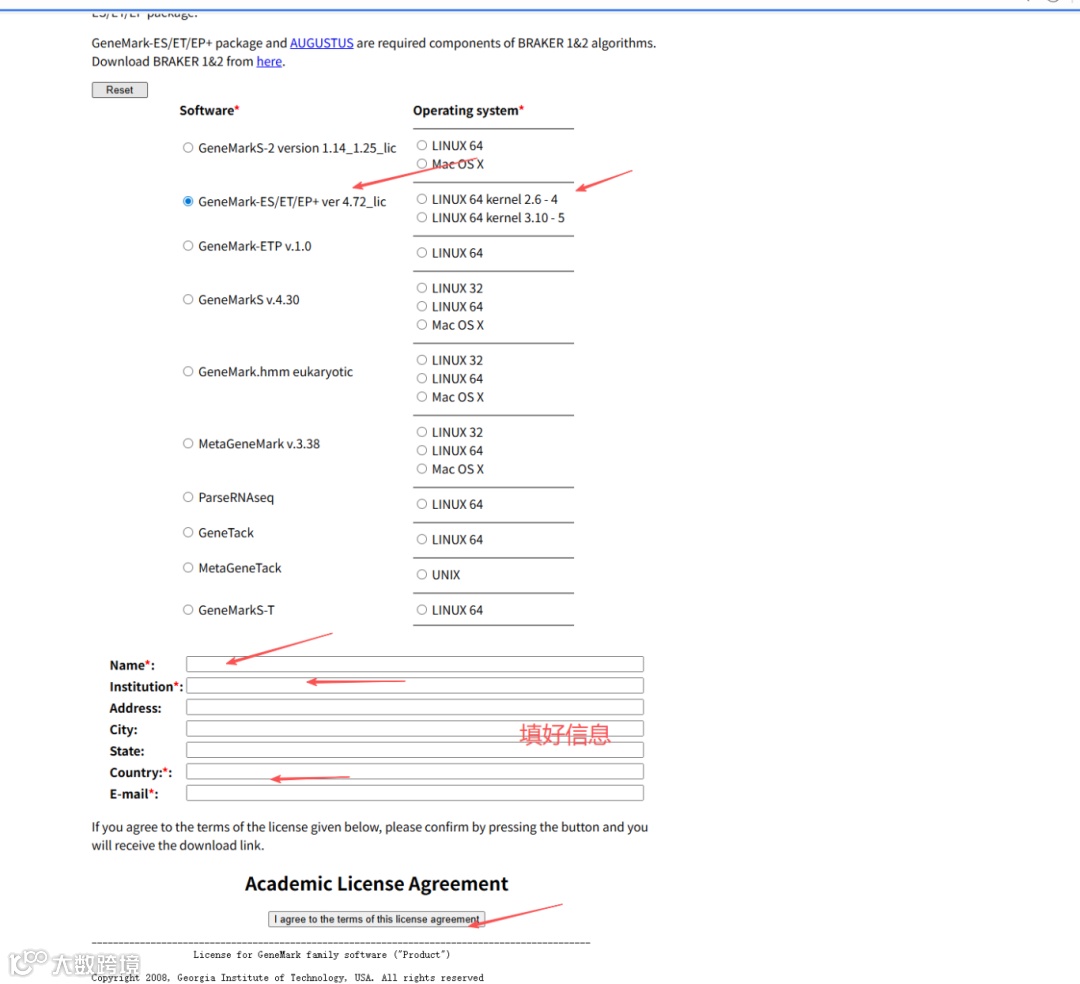Choose Mac OS X for MetaGeneMark
This screenshot has height=984, width=1080.
(x=422, y=469)
